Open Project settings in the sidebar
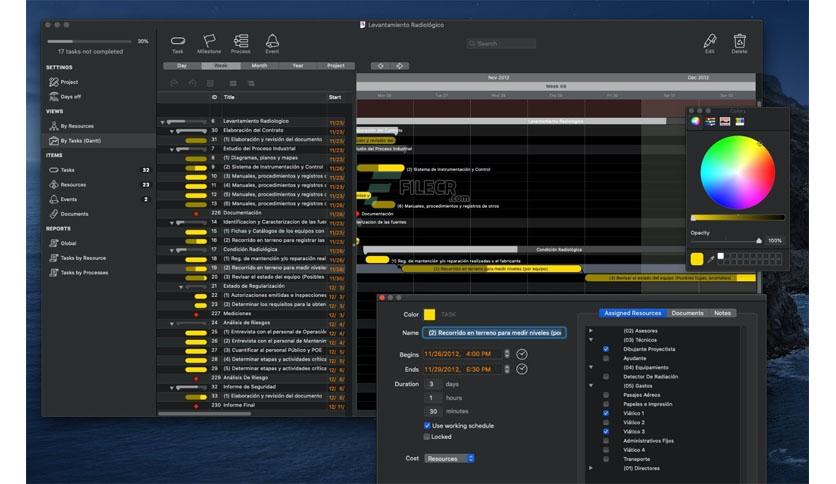 (64, 82)
